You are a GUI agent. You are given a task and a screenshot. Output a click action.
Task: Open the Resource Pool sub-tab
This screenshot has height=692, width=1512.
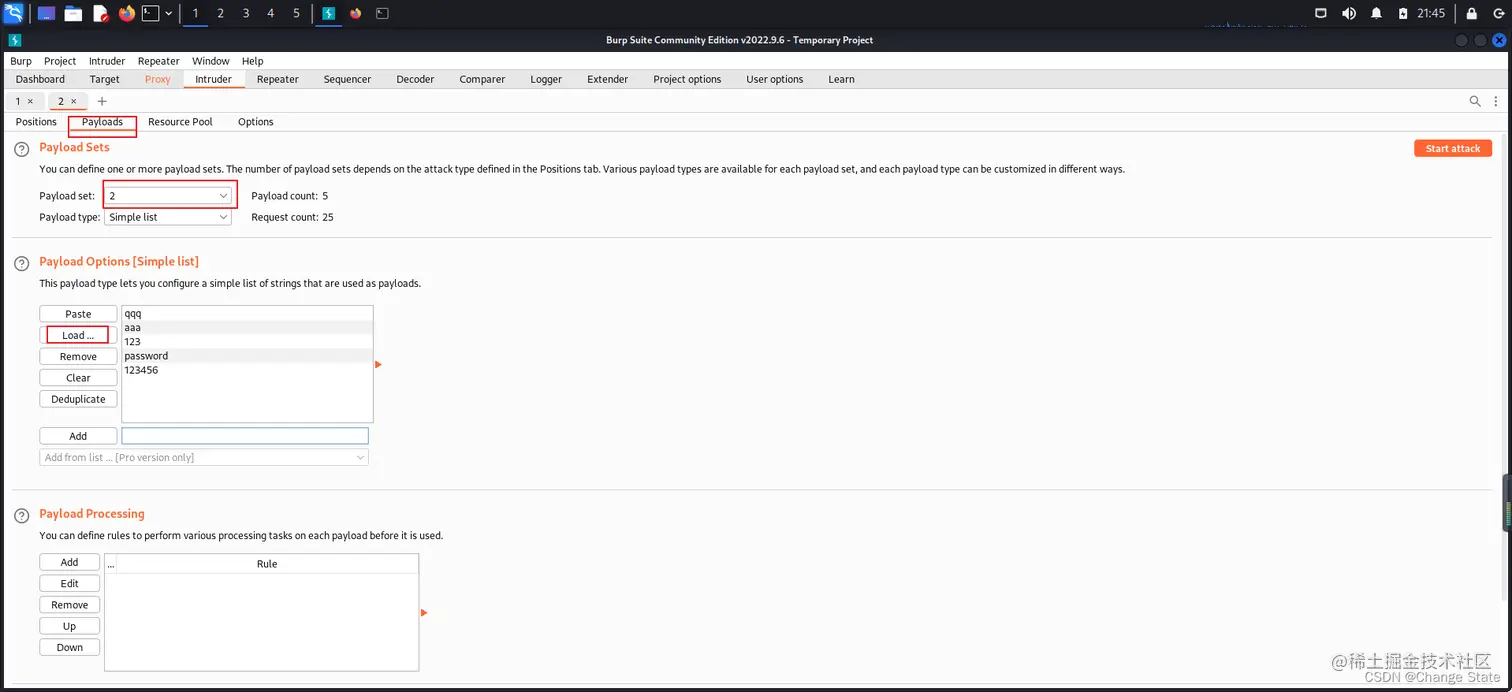(180, 122)
